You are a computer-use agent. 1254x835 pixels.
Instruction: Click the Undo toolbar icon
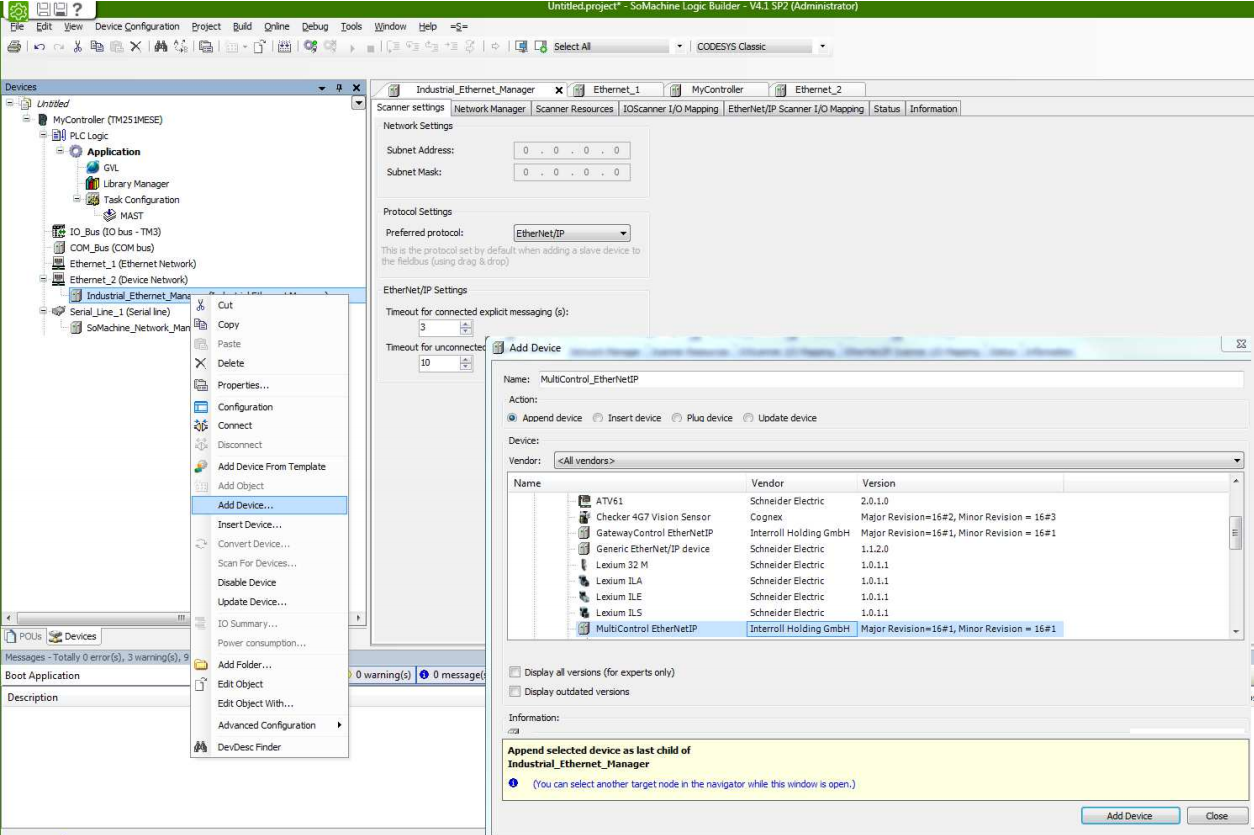pos(38,47)
